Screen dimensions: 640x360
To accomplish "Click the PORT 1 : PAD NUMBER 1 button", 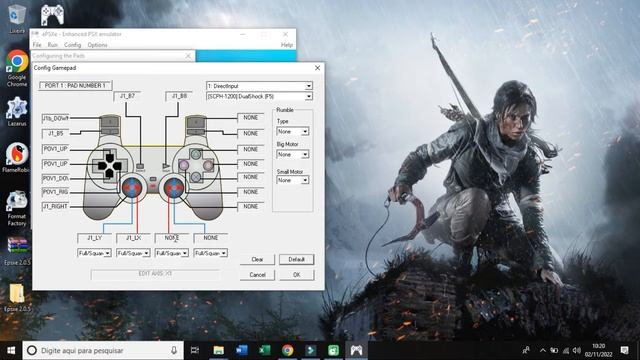I will tap(75, 85).
